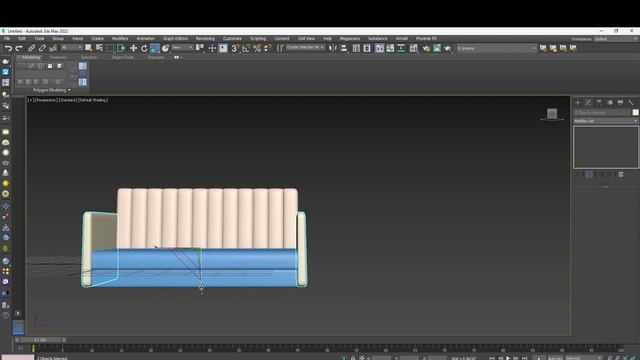
Task: Open the Modify command panel tab
Action: click(x=588, y=102)
